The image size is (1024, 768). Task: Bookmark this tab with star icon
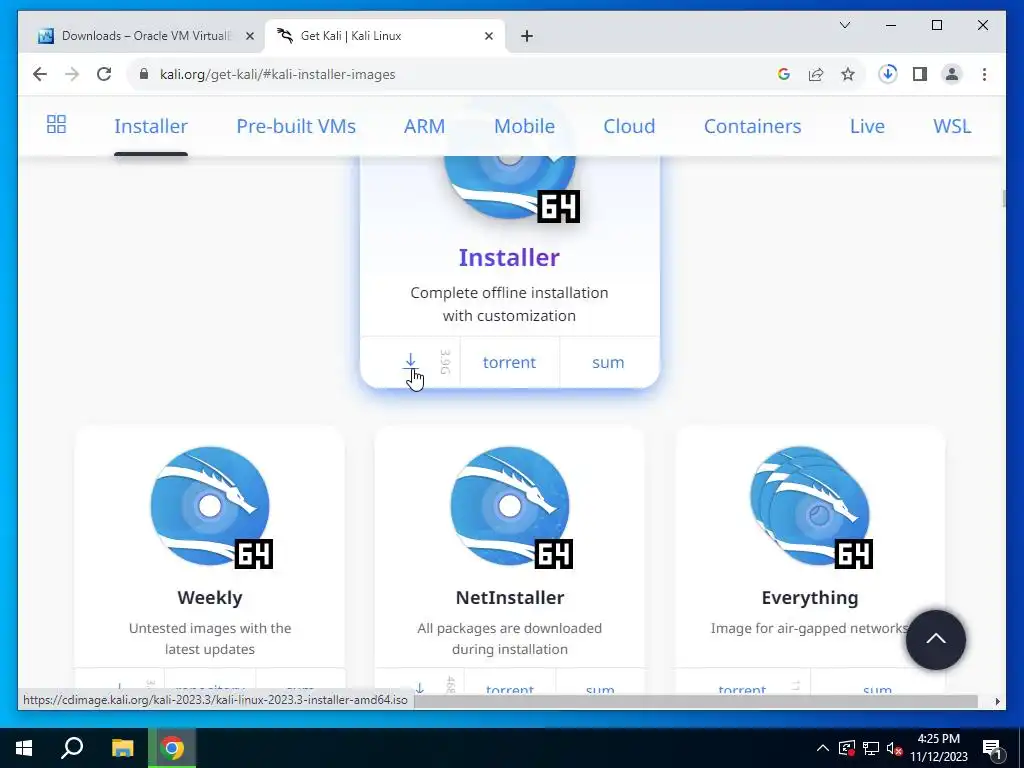tap(848, 74)
